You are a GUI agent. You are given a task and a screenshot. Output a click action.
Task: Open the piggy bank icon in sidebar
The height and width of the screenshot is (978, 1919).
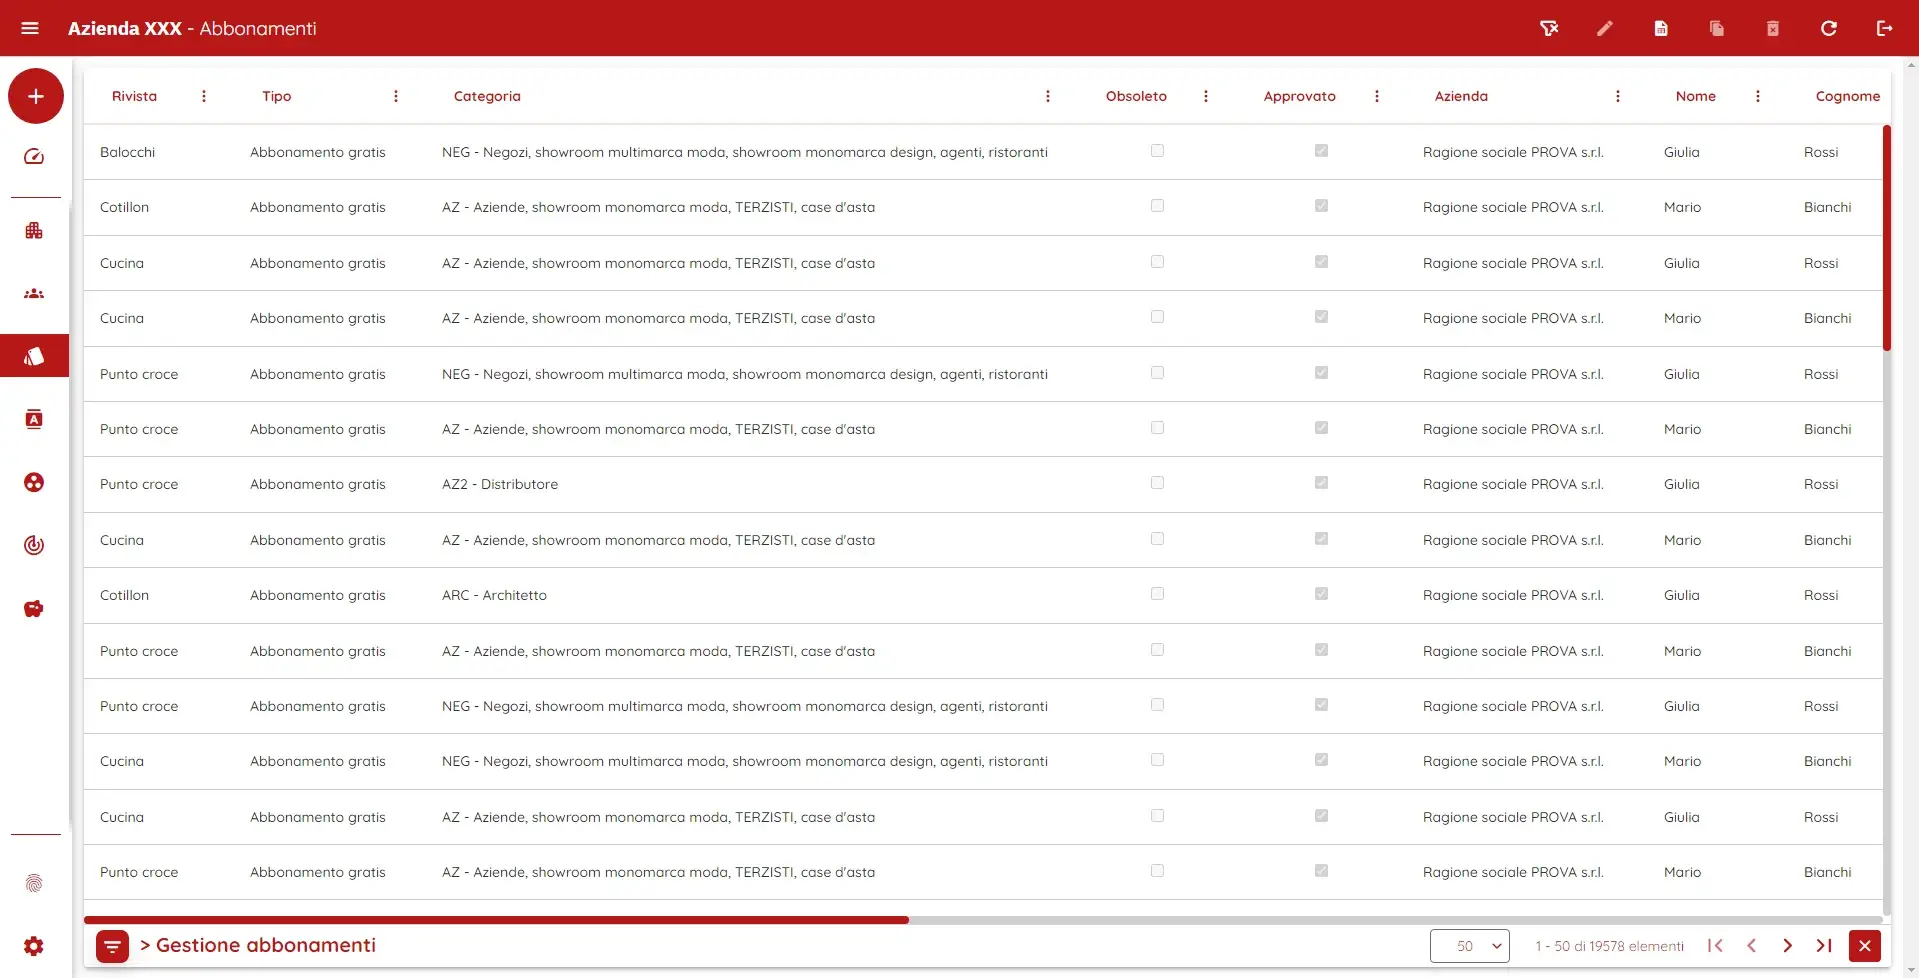[34, 609]
